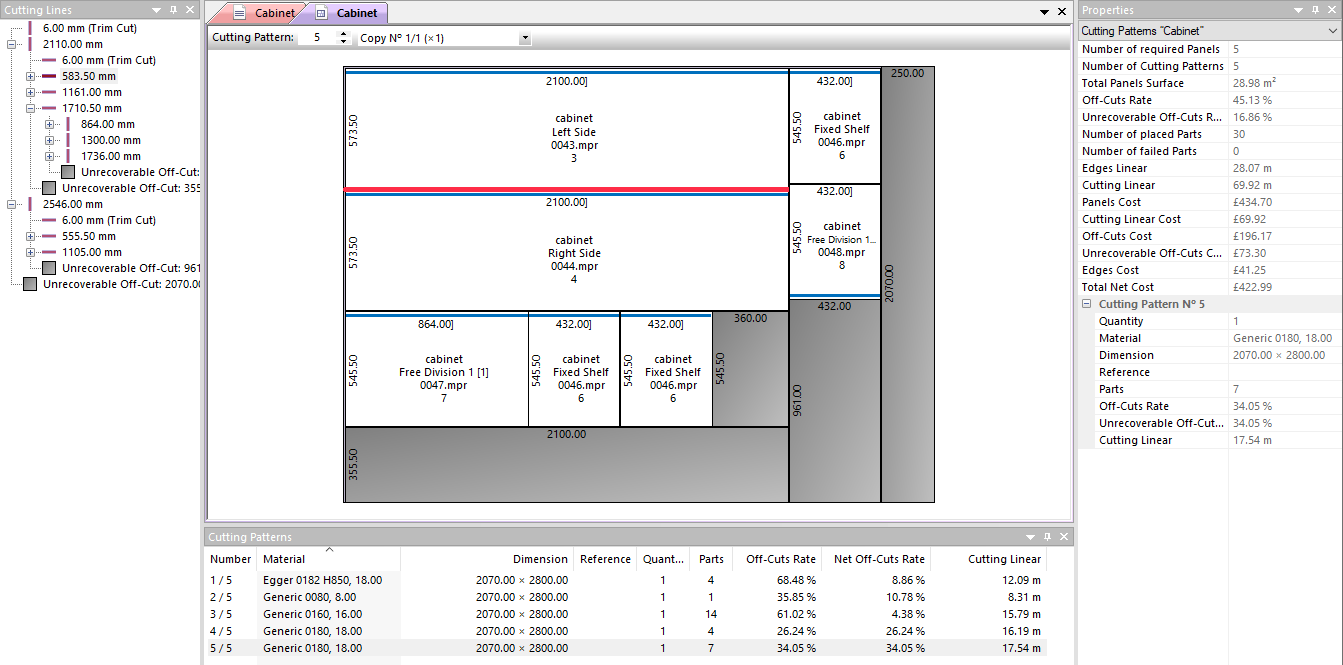Image resolution: width=1343 pixels, height=665 pixels.
Task: Sort by Off-Cuts Rate column header
Action: (780, 559)
